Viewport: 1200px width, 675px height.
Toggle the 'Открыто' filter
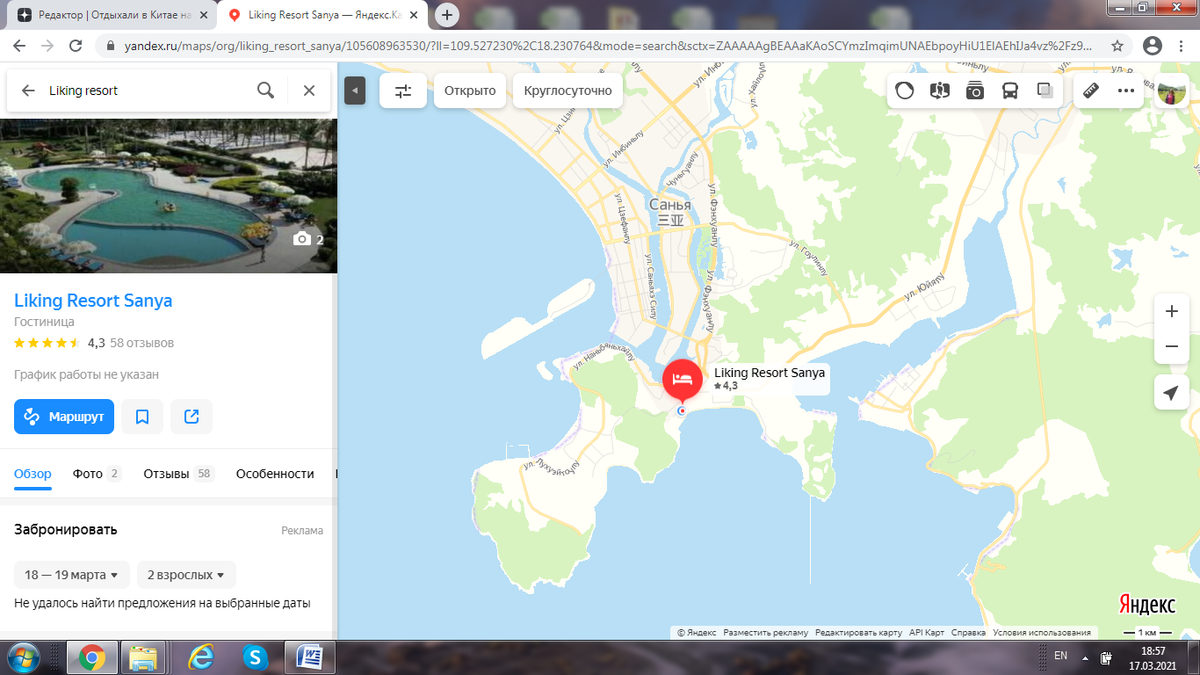470,90
